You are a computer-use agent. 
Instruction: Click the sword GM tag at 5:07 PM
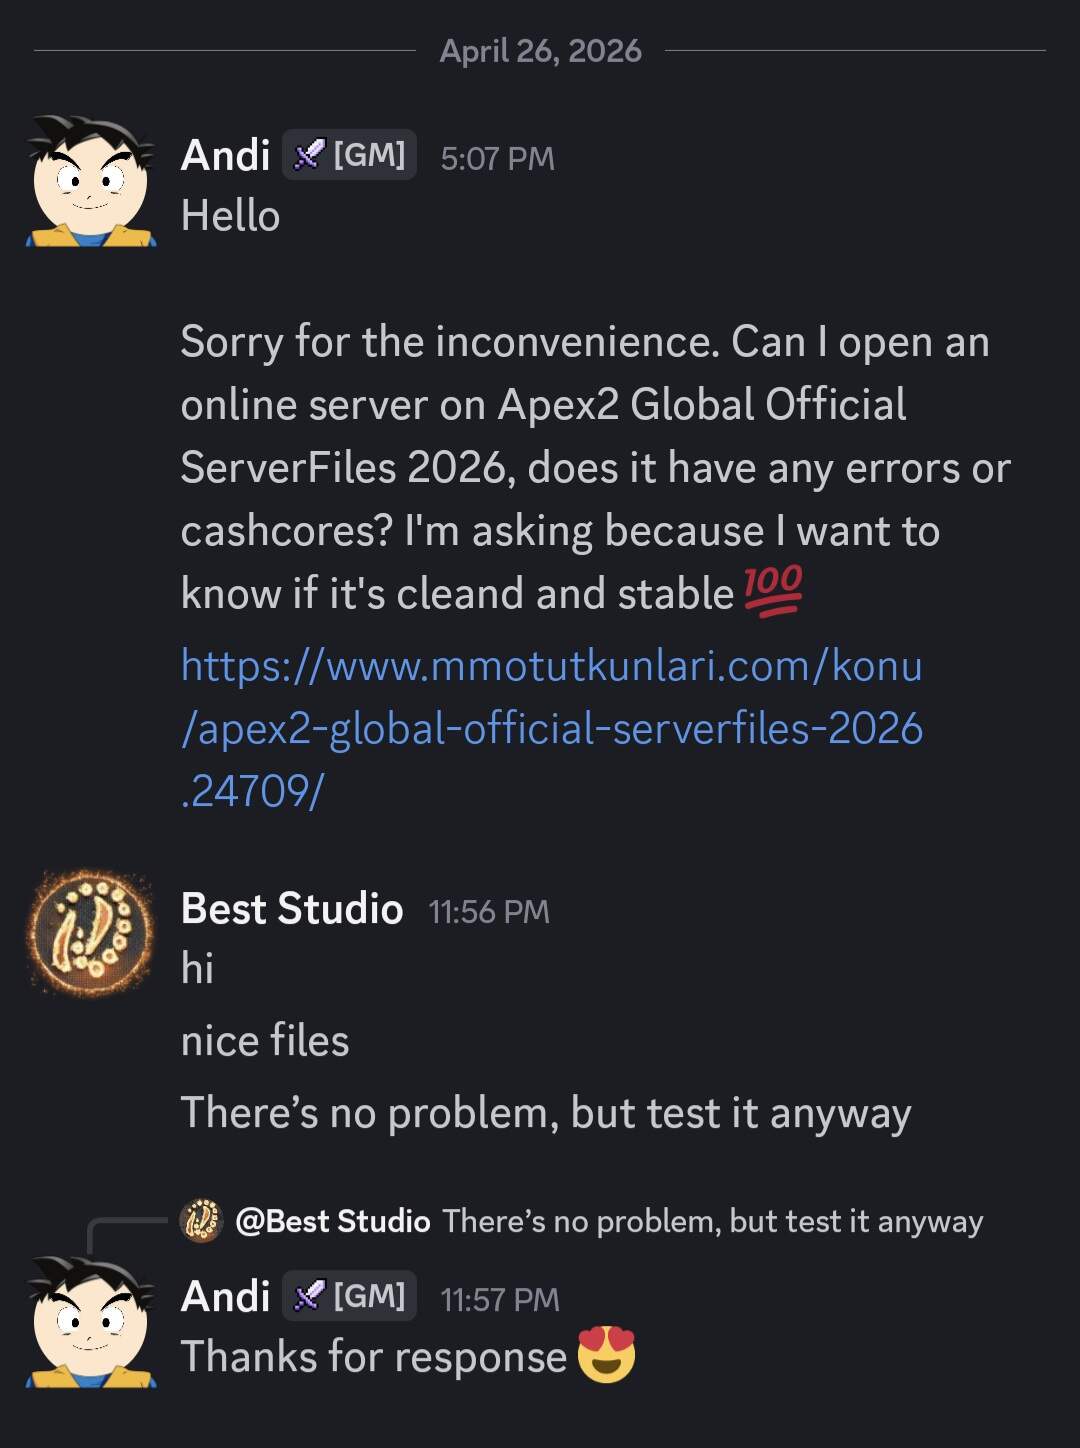[349, 155]
